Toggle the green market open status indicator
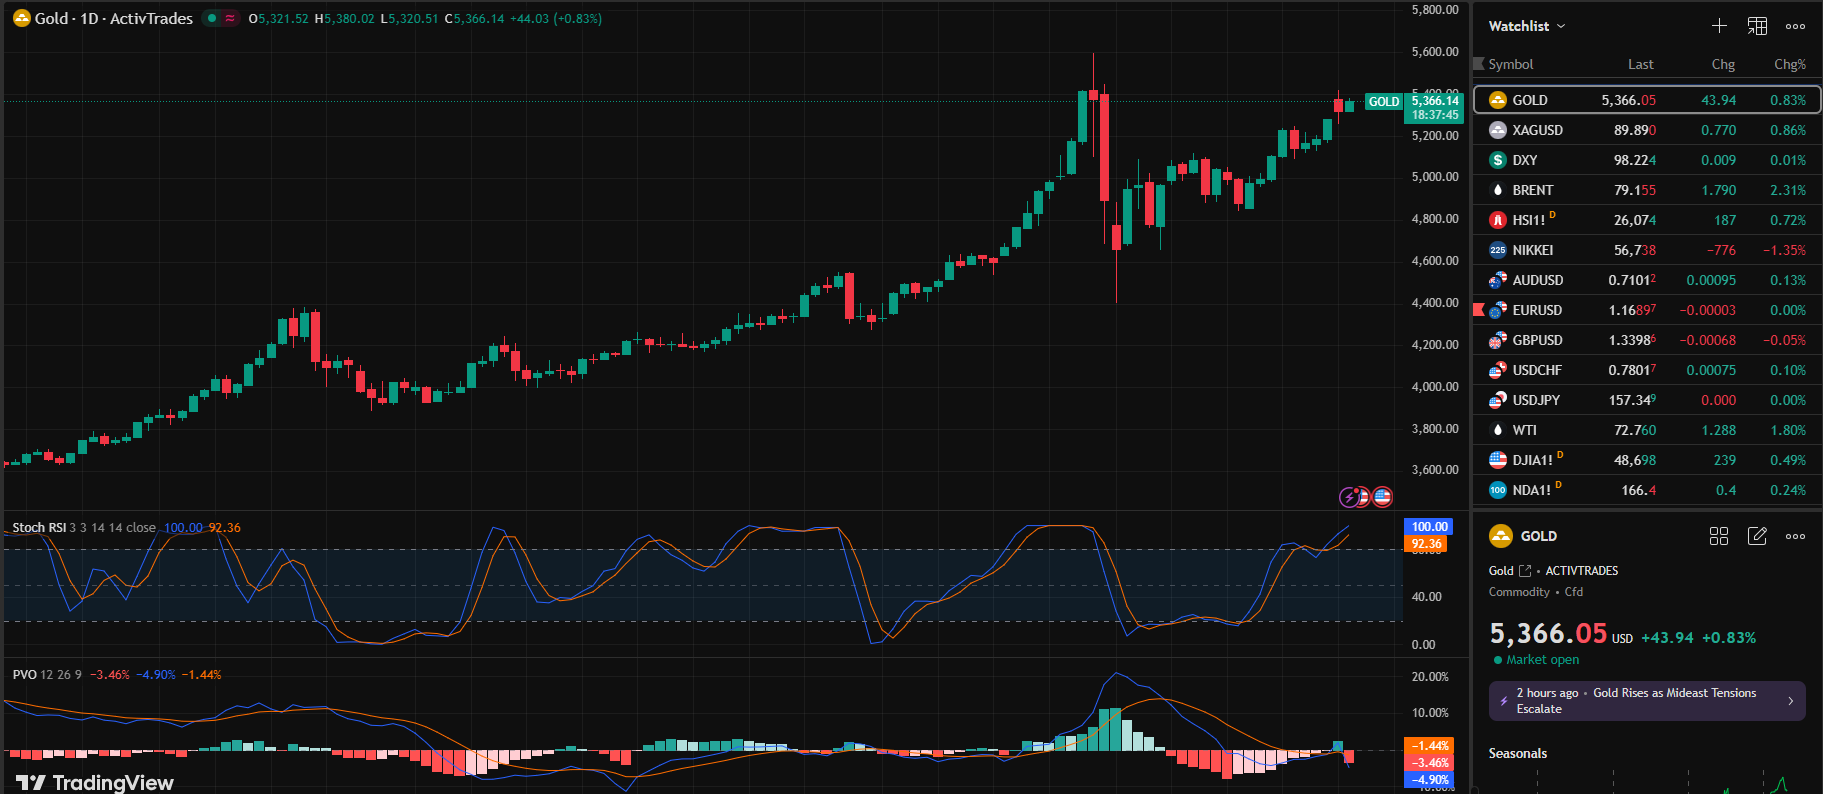The width and height of the screenshot is (1823, 794). coord(212,18)
